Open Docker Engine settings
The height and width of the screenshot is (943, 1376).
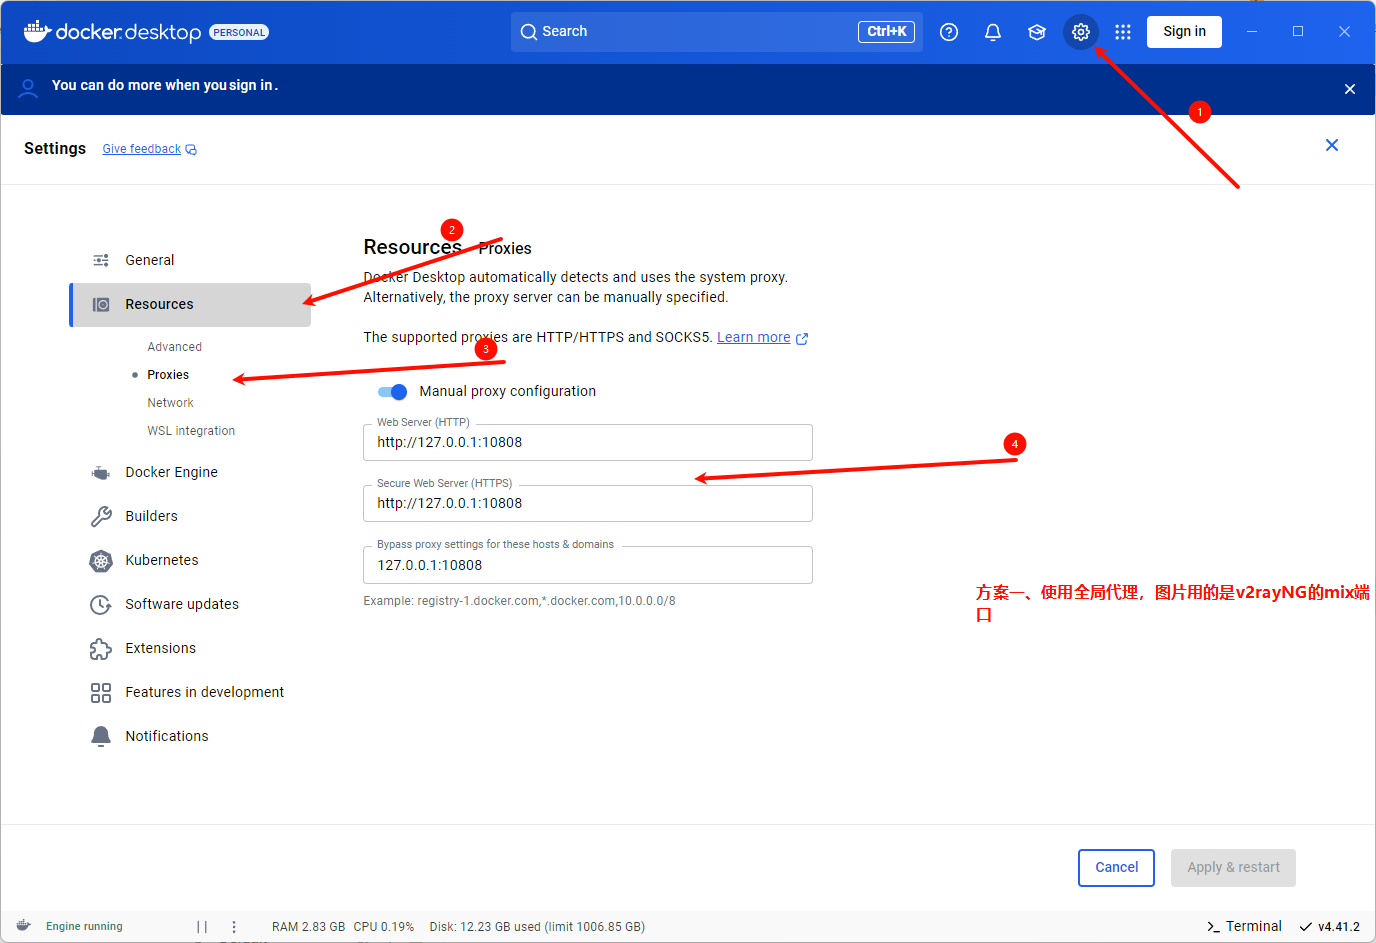coord(190,472)
